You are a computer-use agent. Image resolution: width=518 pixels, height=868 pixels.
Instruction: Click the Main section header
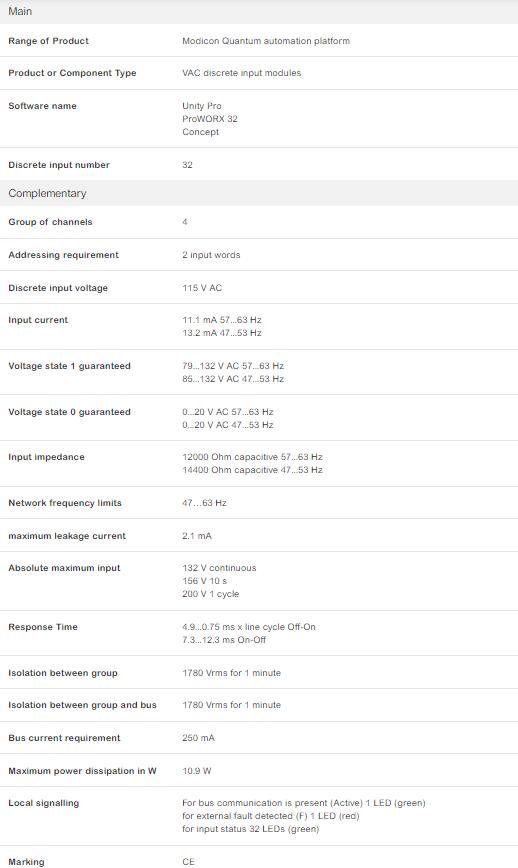point(259,12)
